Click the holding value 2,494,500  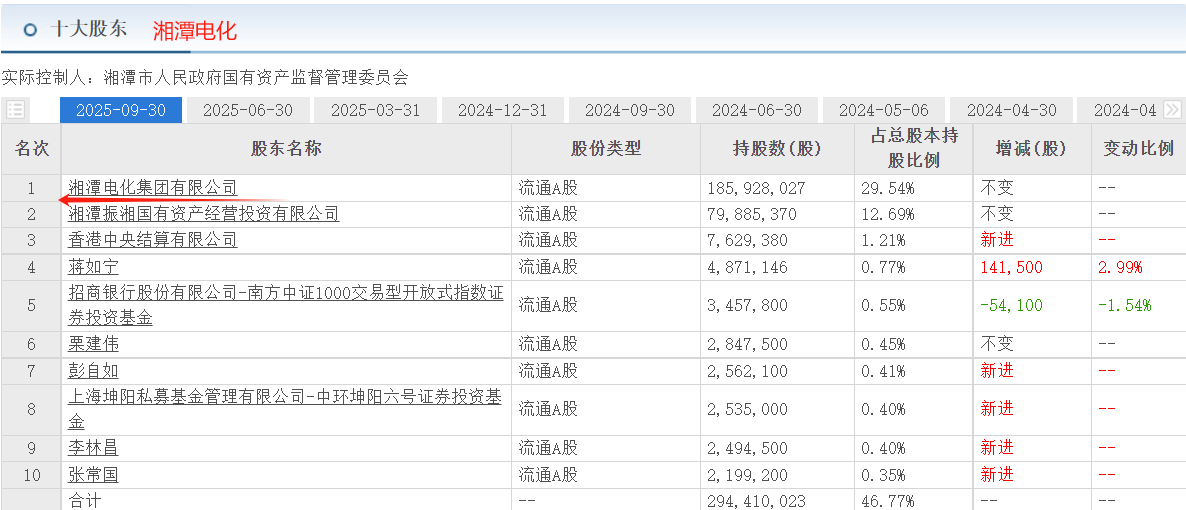[x=747, y=448]
